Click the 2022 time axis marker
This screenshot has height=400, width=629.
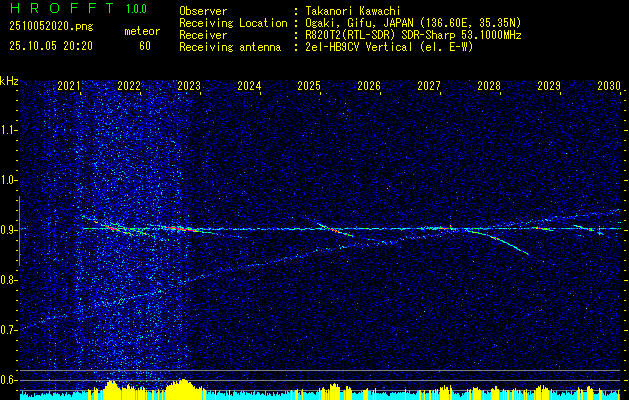(x=129, y=86)
